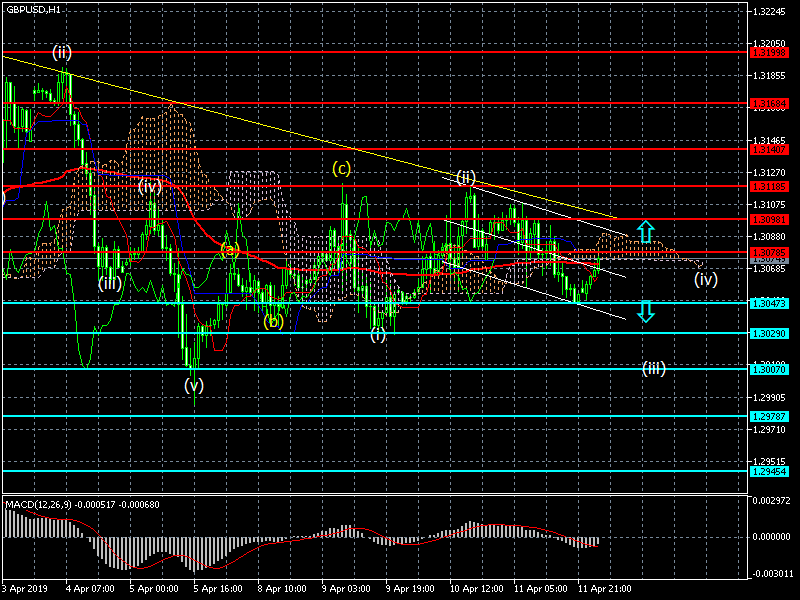Select the (iii) label below 1.30070 line
Screen dimensions: 800x600
pyautogui.click(x=654, y=368)
